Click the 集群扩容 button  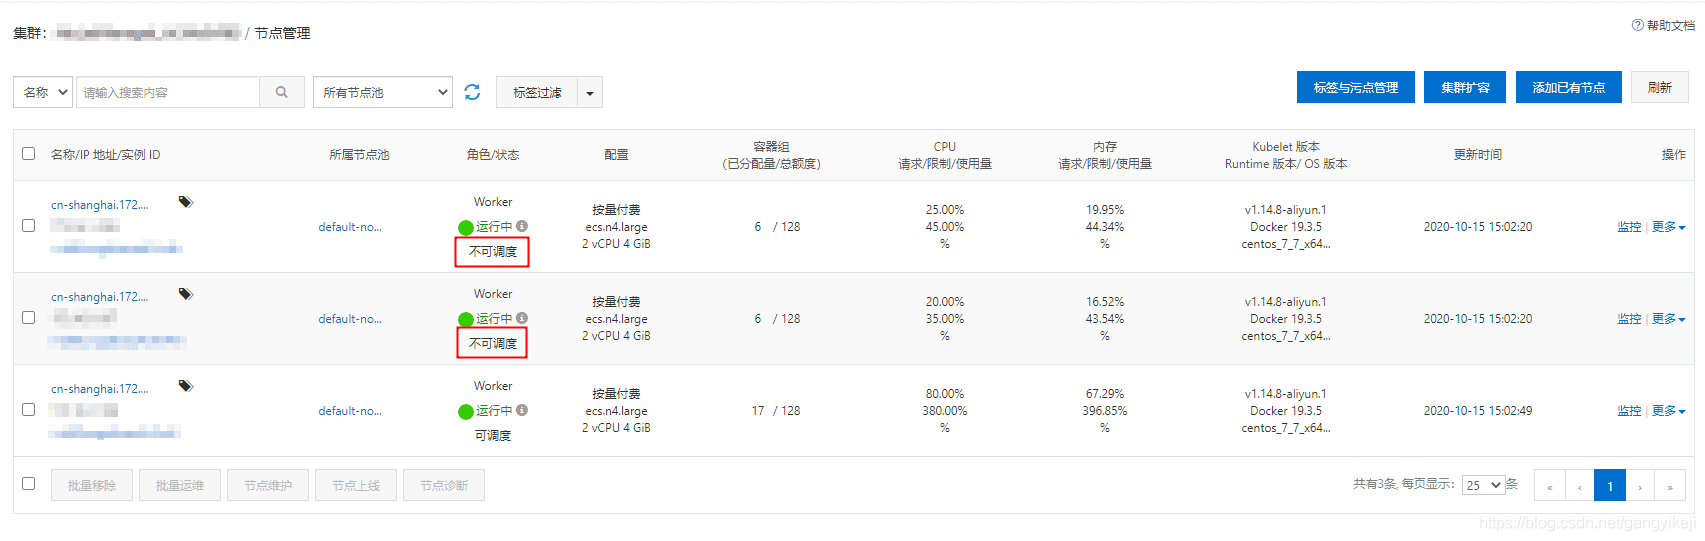pyautogui.click(x=1465, y=87)
